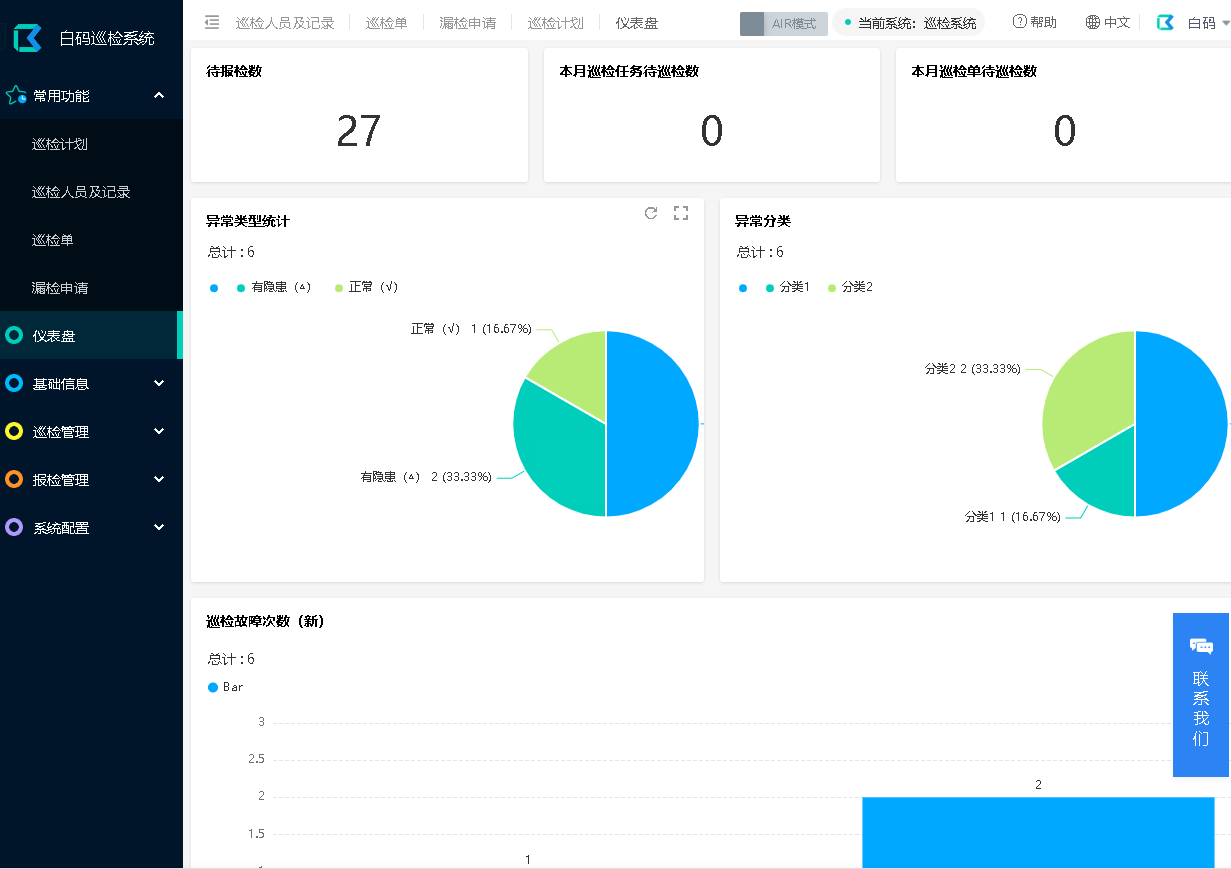
Task: Toggle 正常 (√) legend item
Action: coord(367,287)
